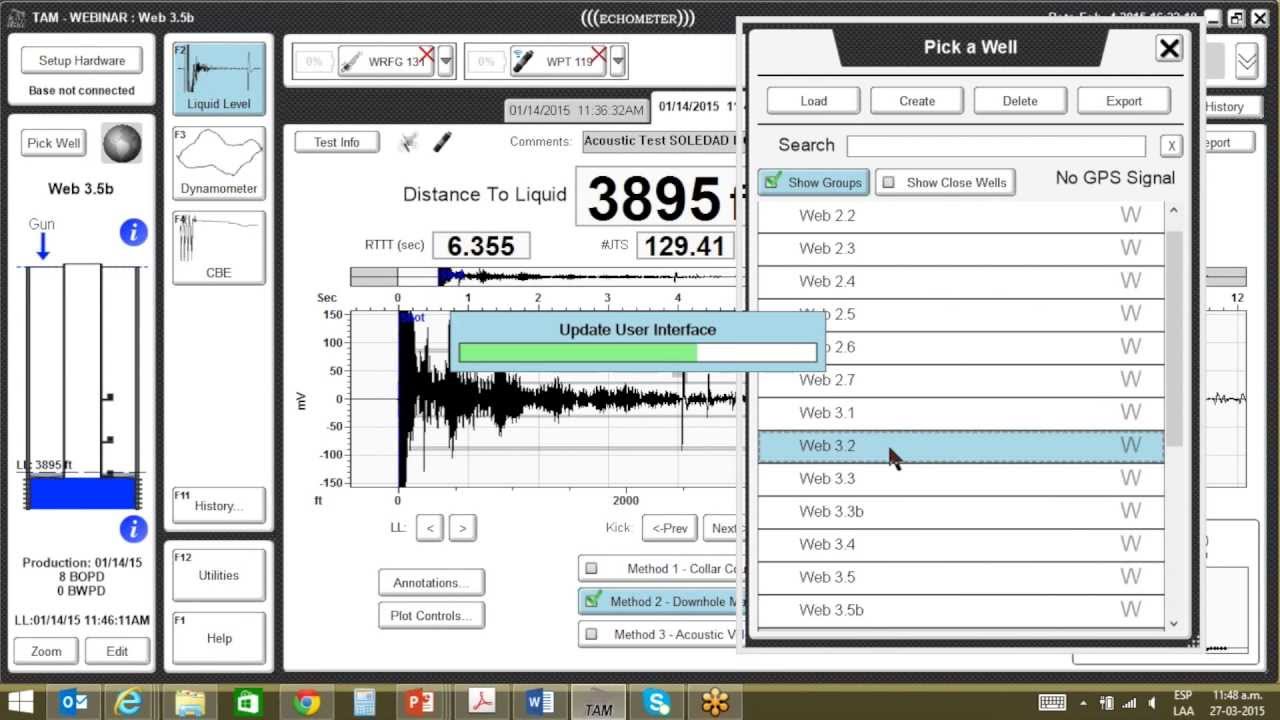Click the Export button
1280x720 pixels.
click(x=1124, y=101)
